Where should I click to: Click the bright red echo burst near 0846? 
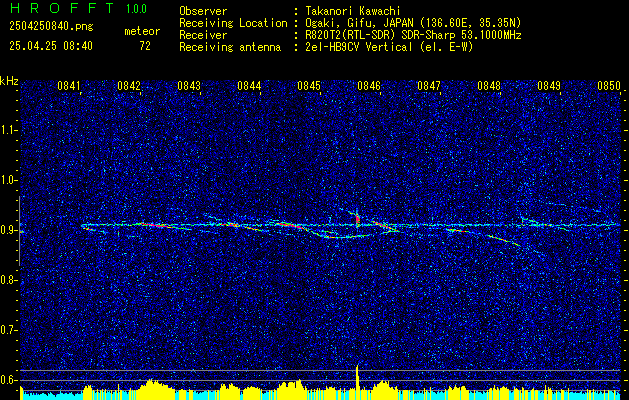pyautogui.click(x=357, y=219)
